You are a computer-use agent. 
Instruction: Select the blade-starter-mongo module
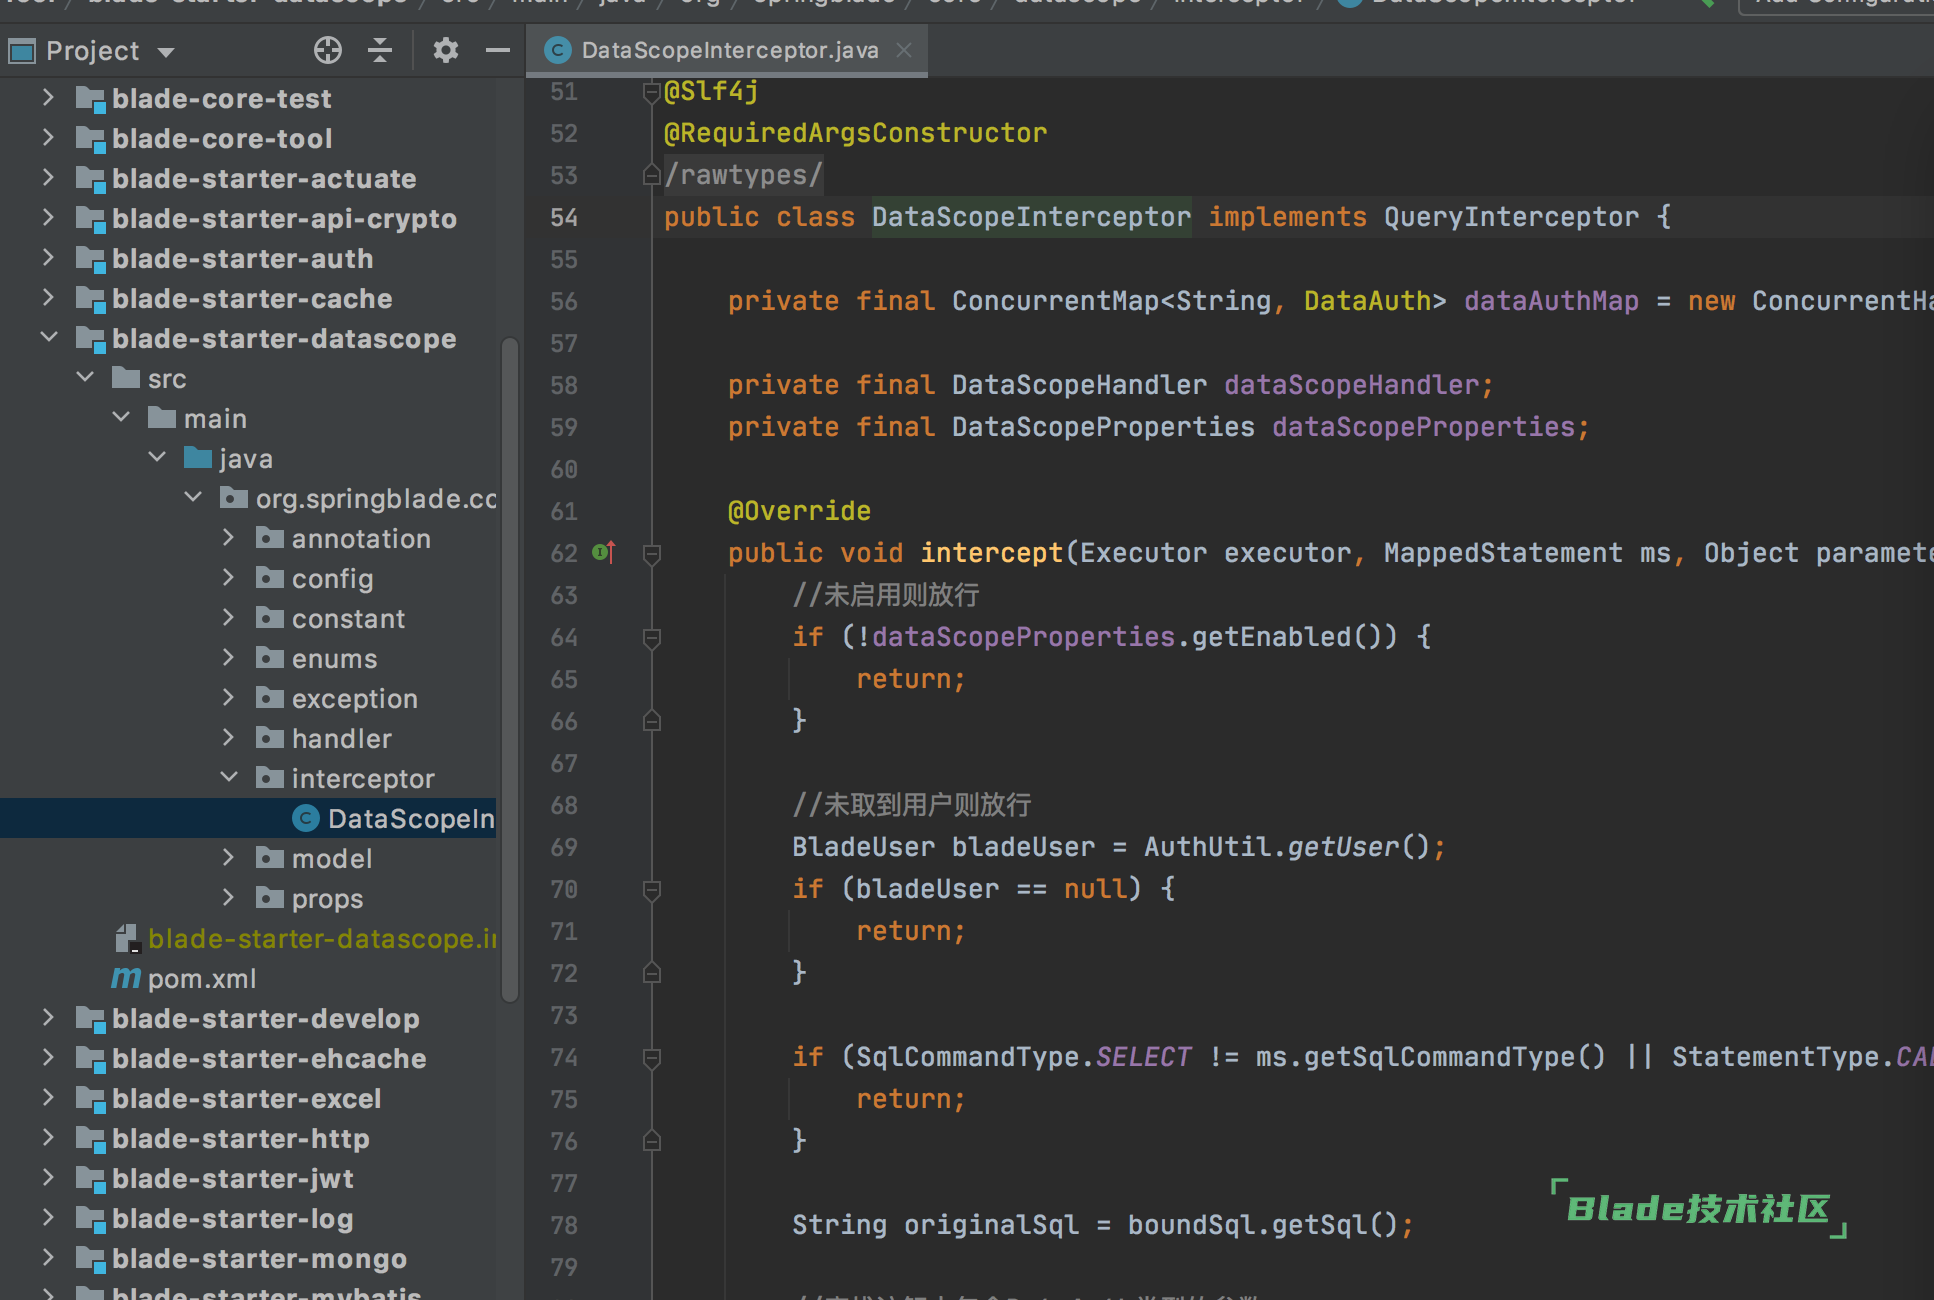coord(259,1258)
